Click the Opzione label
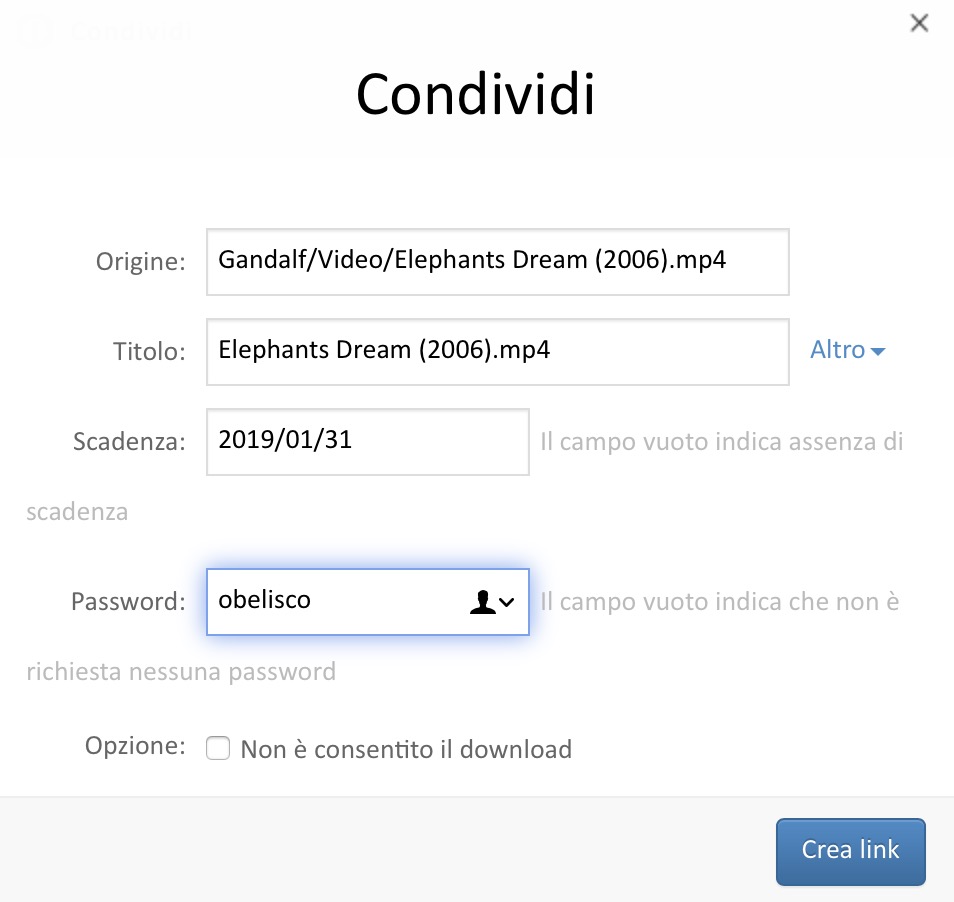Image resolution: width=954 pixels, height=902 pixels. coord(135,746)
